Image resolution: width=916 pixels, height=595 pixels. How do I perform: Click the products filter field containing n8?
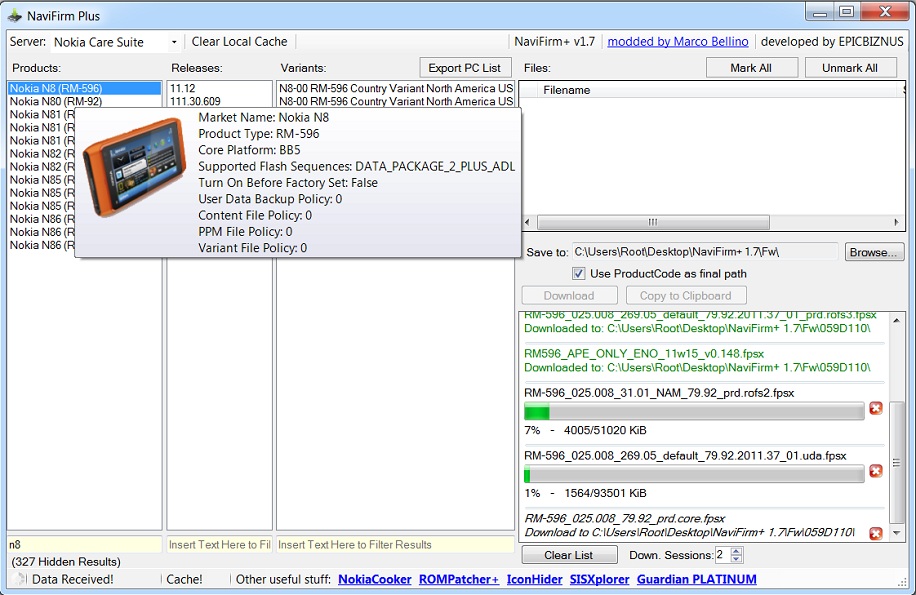pyautogui.click(x=85, y=544)
